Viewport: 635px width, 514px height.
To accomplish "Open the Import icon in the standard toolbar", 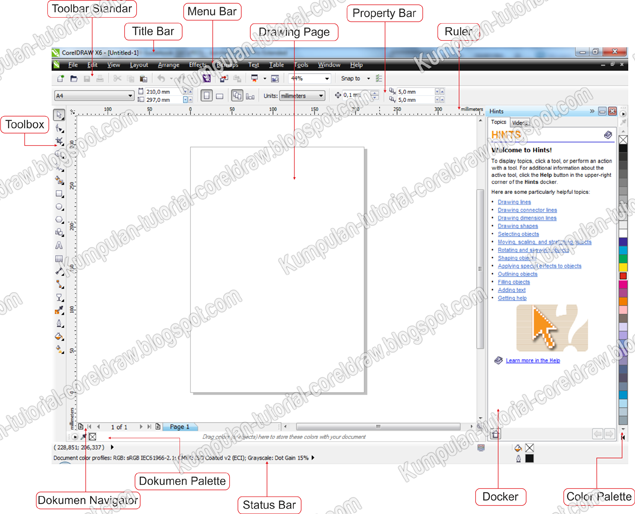I will [x=224, y=79].
